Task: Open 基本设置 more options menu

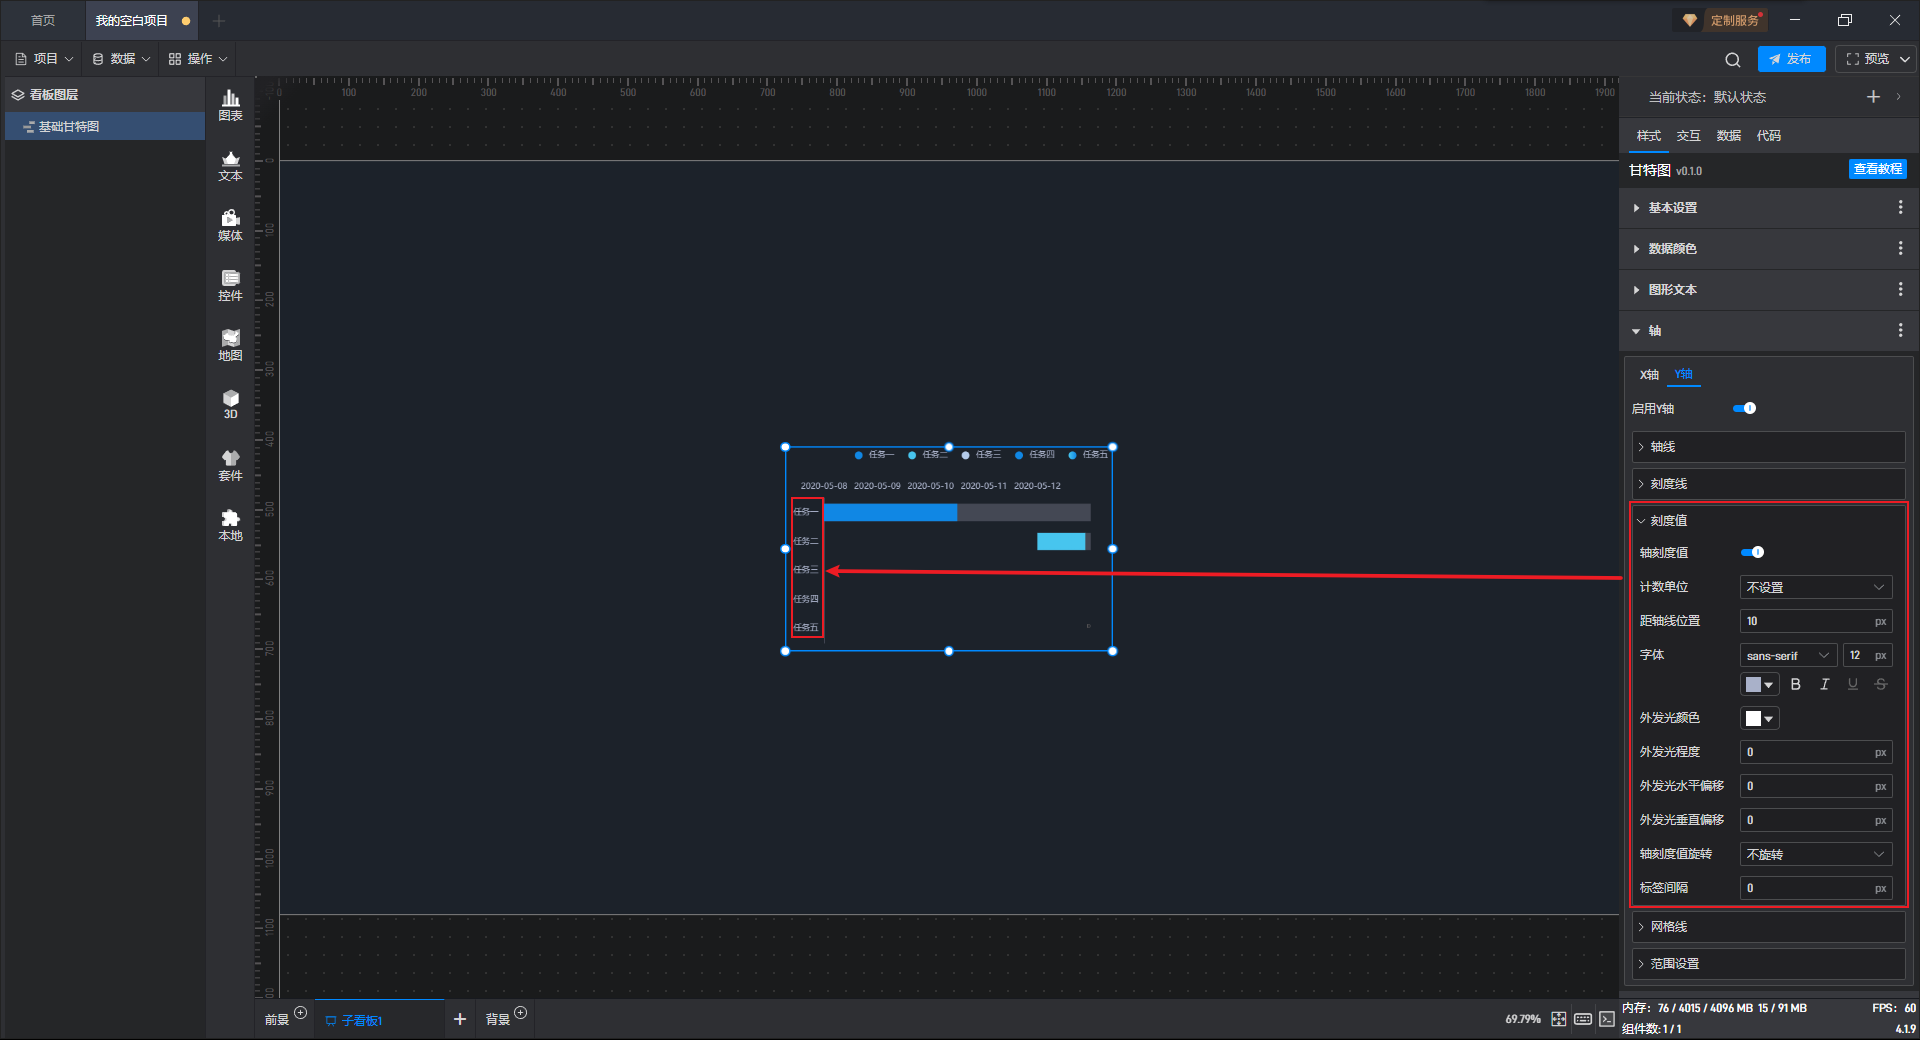Action: [x=1900, y=207]
